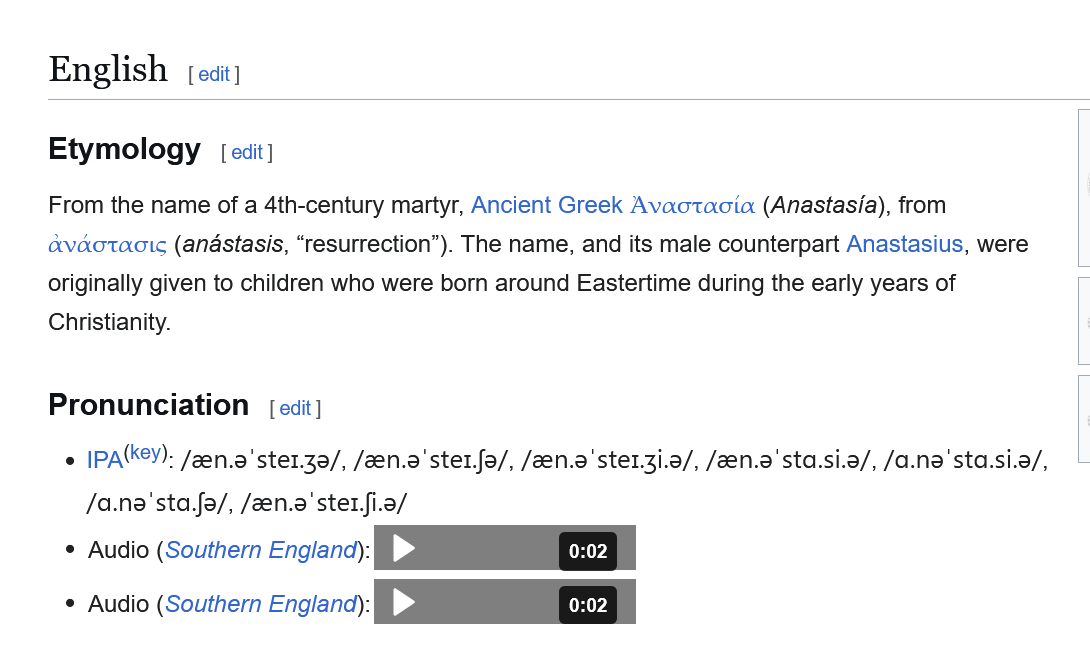The image size is (1090, 664).
Task: Open the second Southern England accent link
Action: 261,604
